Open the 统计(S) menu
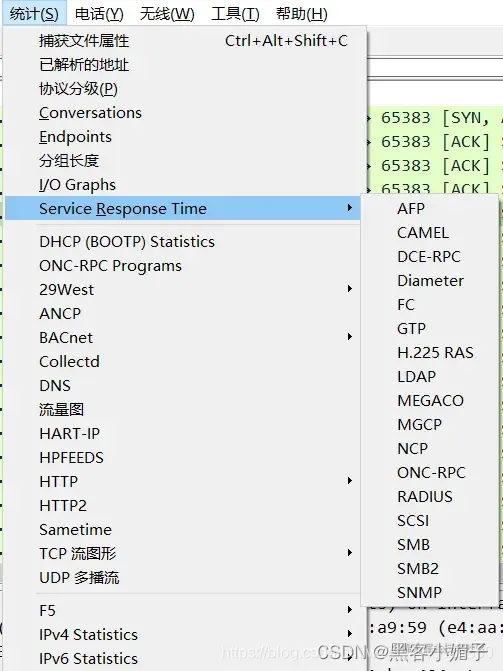This screenshot has width=503, height=671. coord(34,14)
